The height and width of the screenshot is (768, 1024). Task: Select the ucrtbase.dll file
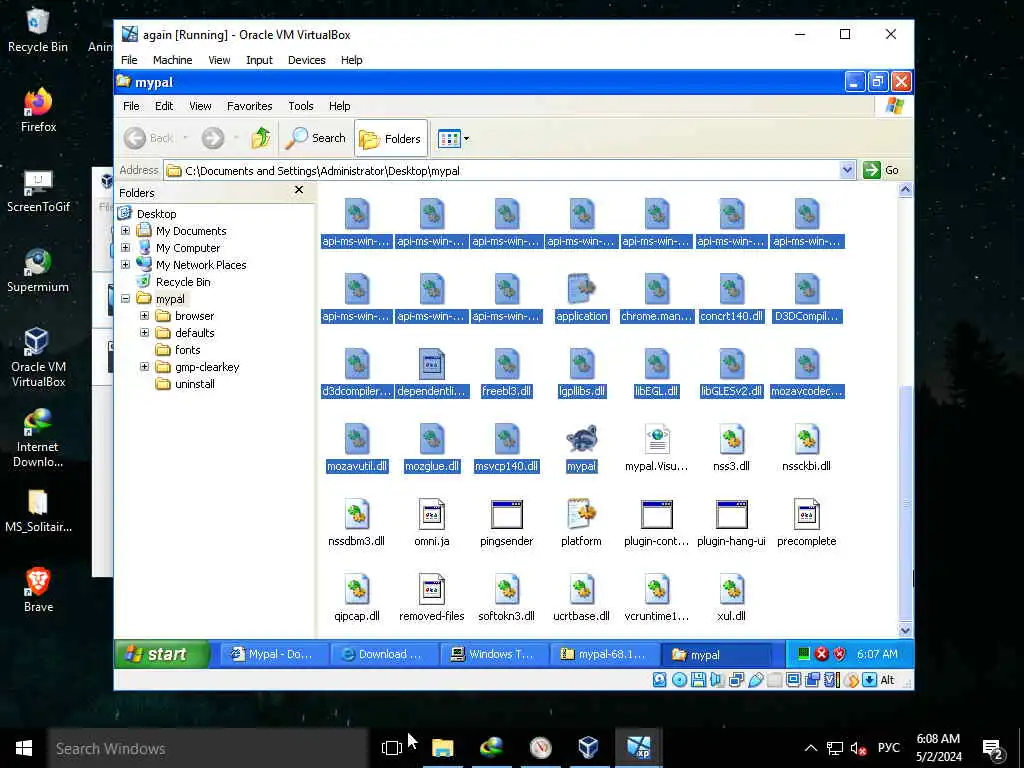pyautogui.click(x=581, y=599)
